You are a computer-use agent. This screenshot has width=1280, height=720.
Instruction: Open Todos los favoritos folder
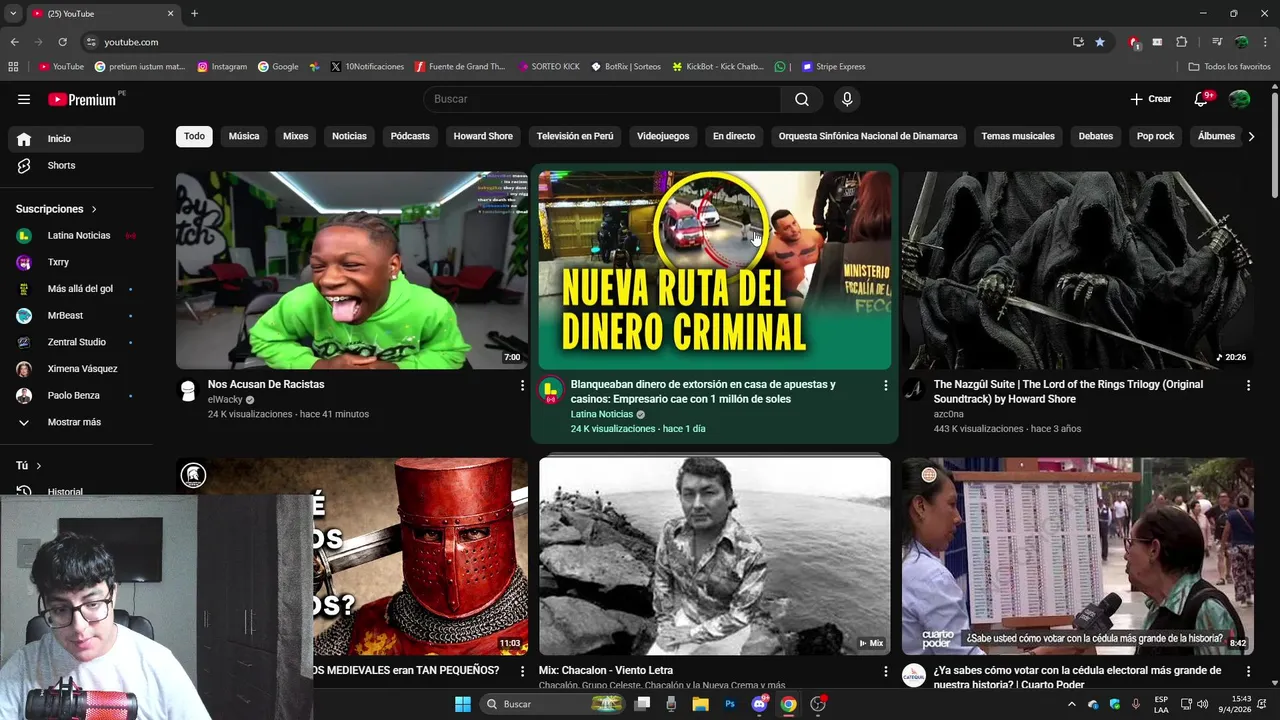point(1229,67)
